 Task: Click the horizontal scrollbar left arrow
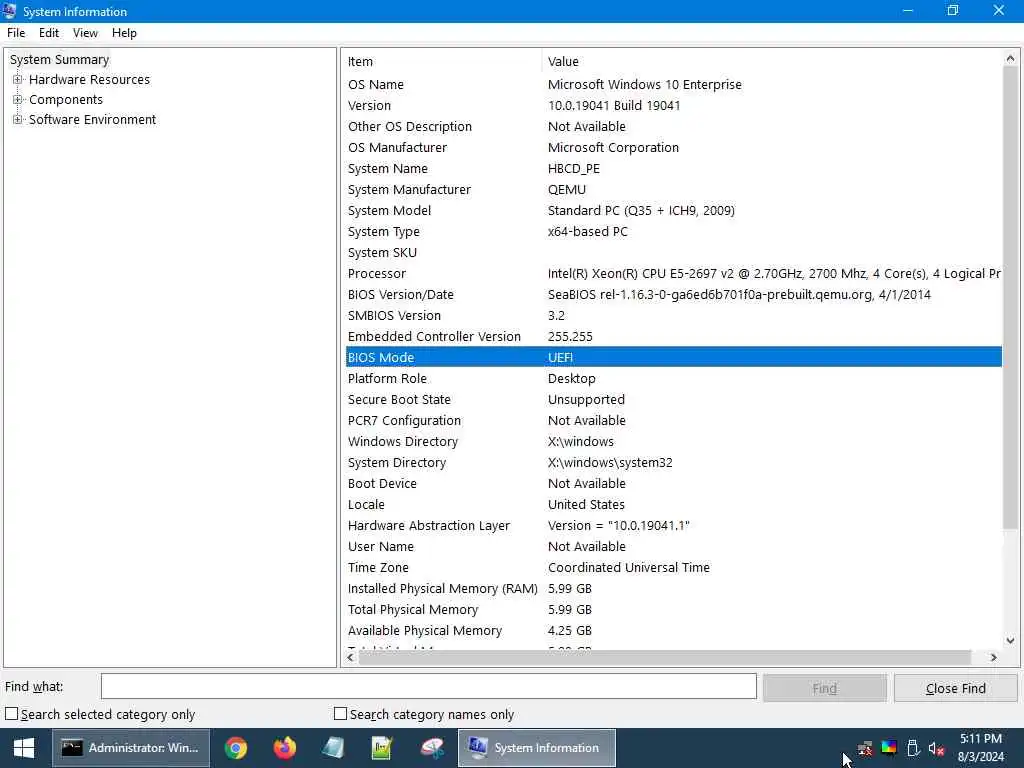click(x=351, y=658)
